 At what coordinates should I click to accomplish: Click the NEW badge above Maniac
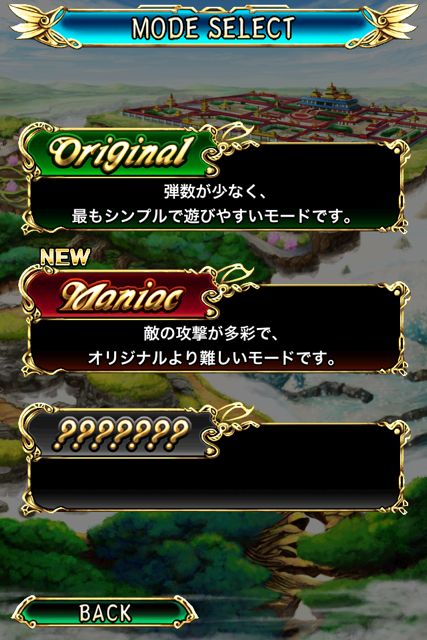[x=65, y=257]
